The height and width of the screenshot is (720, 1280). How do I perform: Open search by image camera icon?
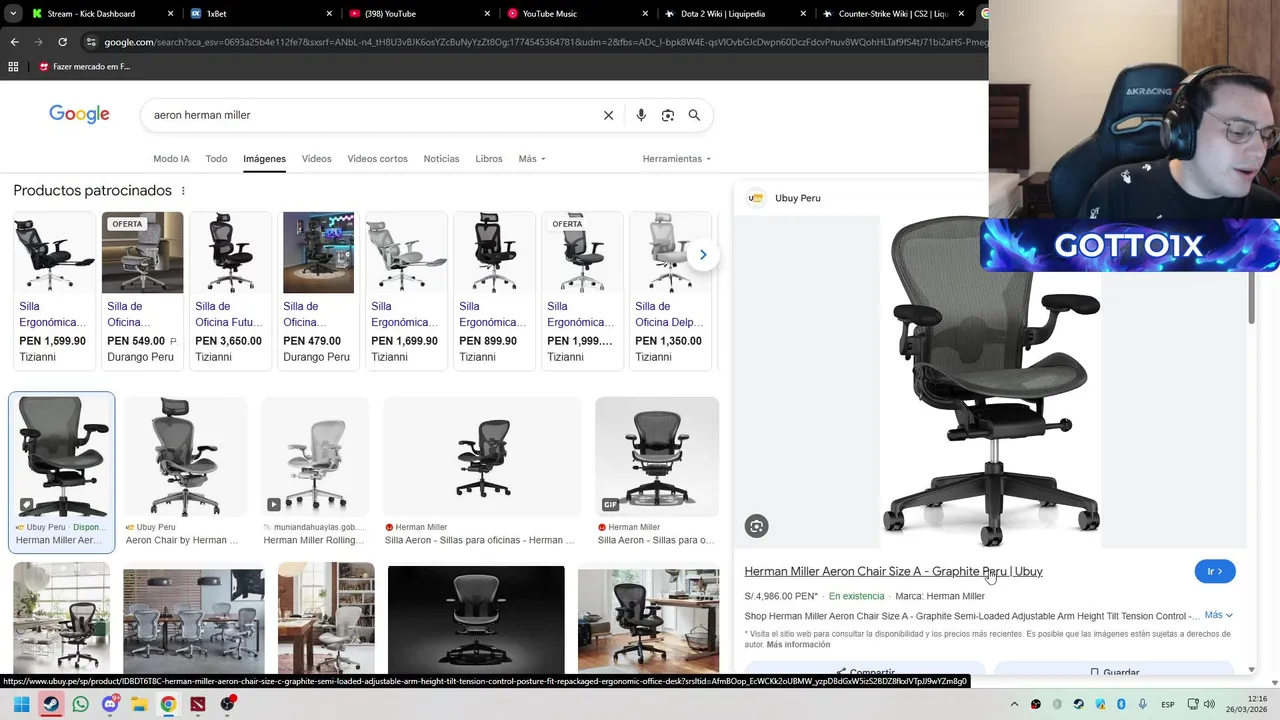[x=668, y=115]
